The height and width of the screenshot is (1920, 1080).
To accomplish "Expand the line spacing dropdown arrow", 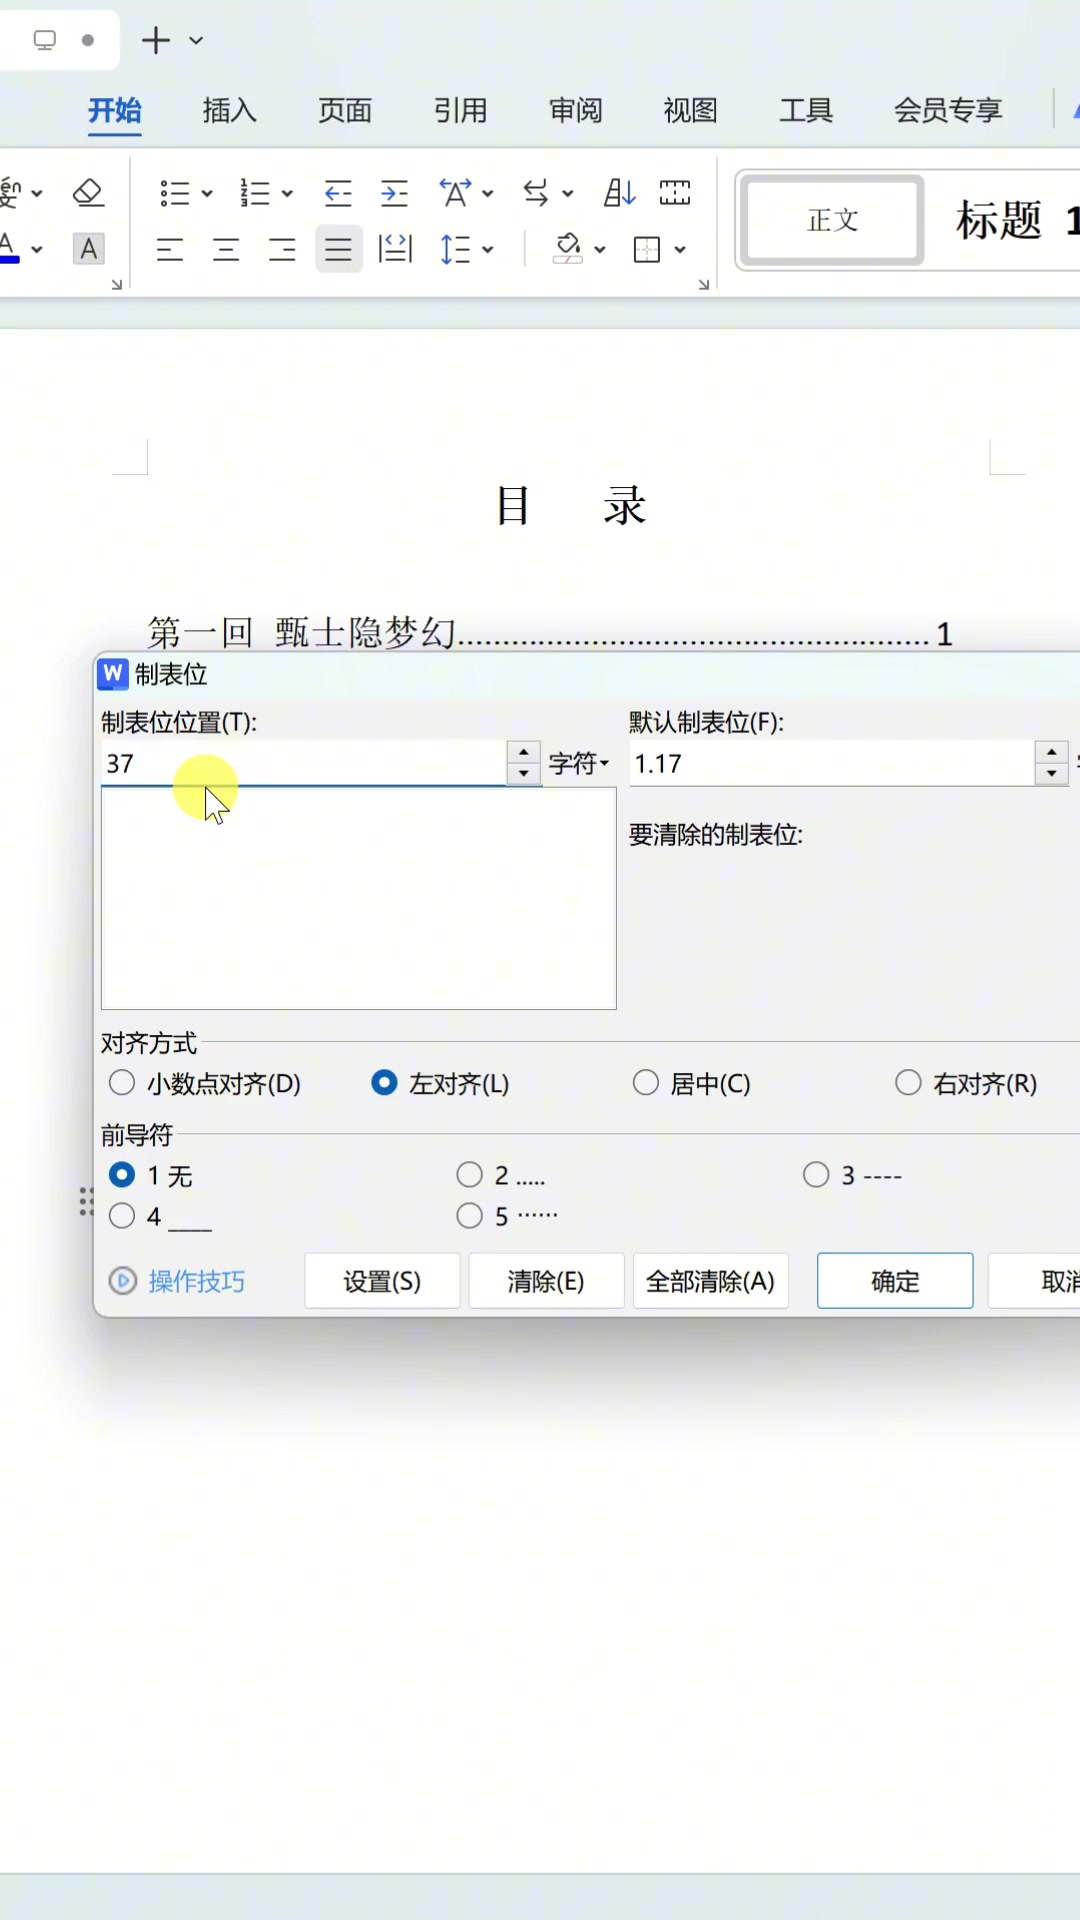I will [x=488, y=250].
